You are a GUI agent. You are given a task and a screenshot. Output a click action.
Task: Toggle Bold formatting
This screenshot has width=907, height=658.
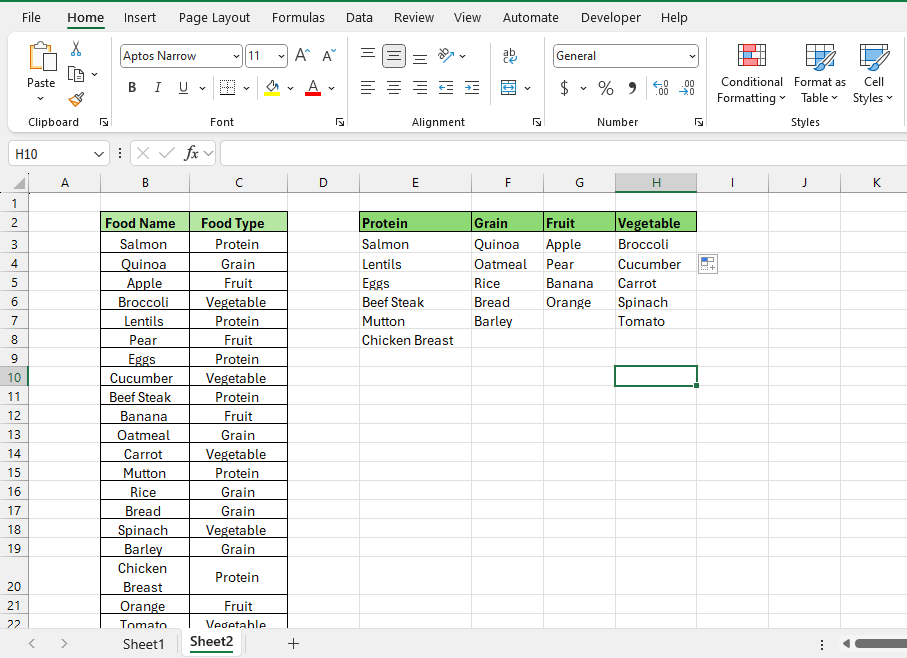[x=132, y=88]
